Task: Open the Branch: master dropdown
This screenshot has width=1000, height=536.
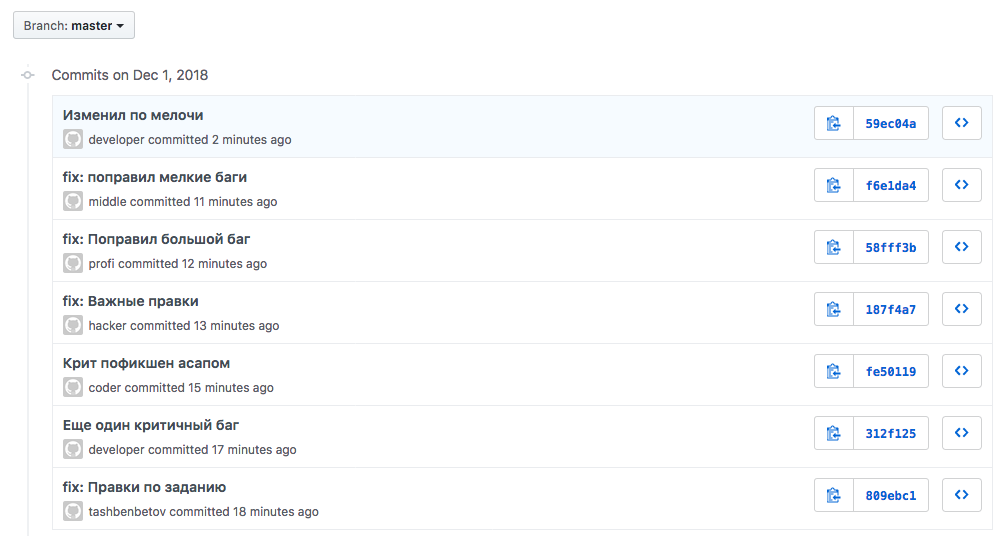Action: point(74,26)
